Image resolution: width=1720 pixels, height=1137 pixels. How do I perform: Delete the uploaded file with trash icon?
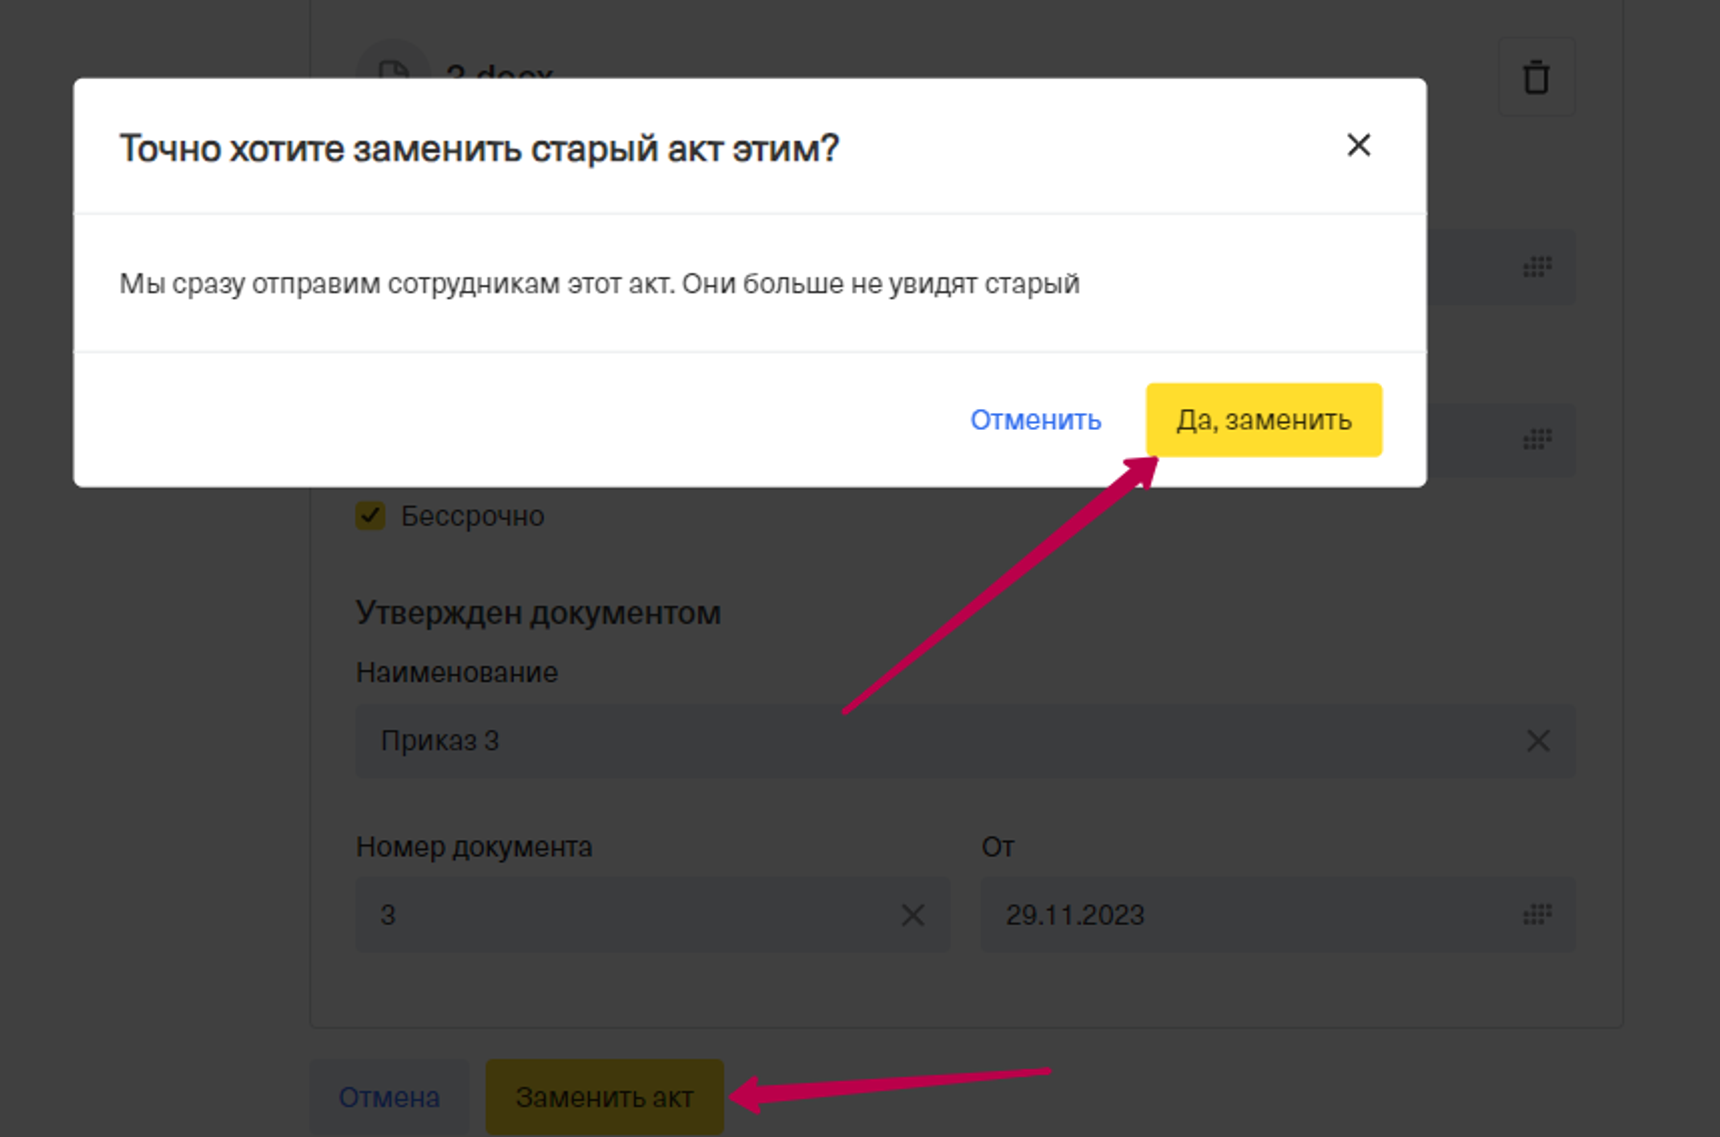(x=1536, y=77)
